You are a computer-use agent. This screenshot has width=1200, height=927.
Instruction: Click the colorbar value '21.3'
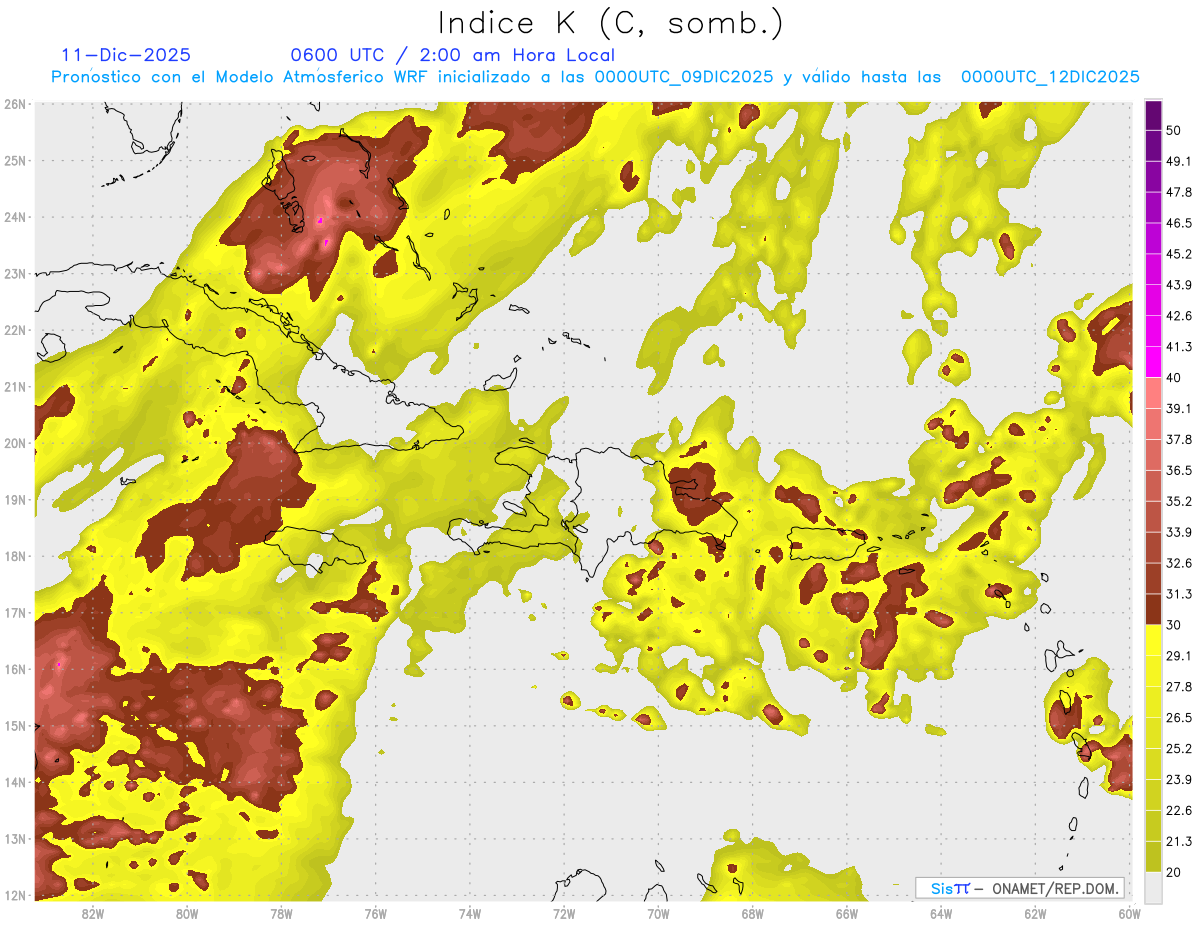tap(1179, 842)
